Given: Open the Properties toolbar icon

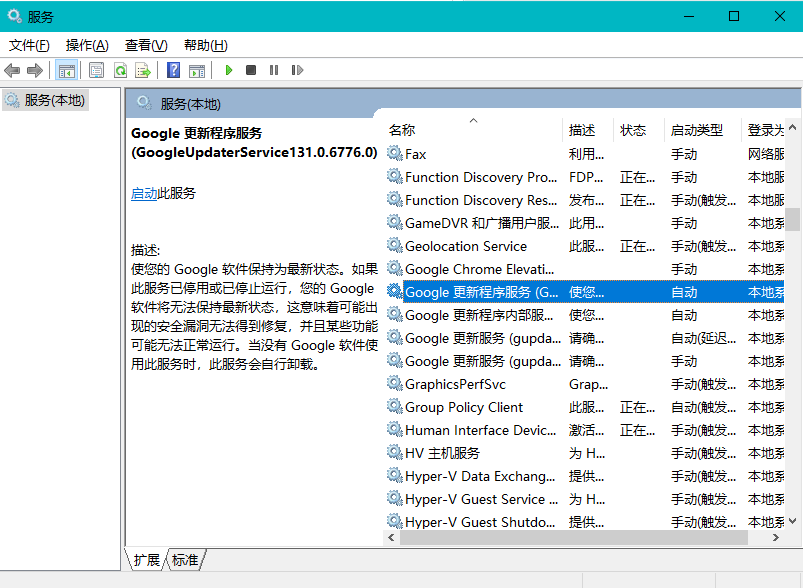Looking at the screenshot, I should [x=96, y=70].
